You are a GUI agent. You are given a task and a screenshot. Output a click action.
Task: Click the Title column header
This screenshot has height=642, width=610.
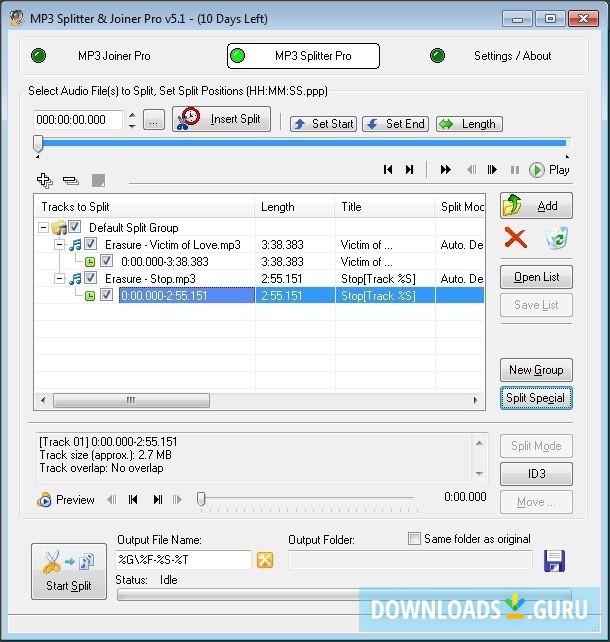(385, 207)
